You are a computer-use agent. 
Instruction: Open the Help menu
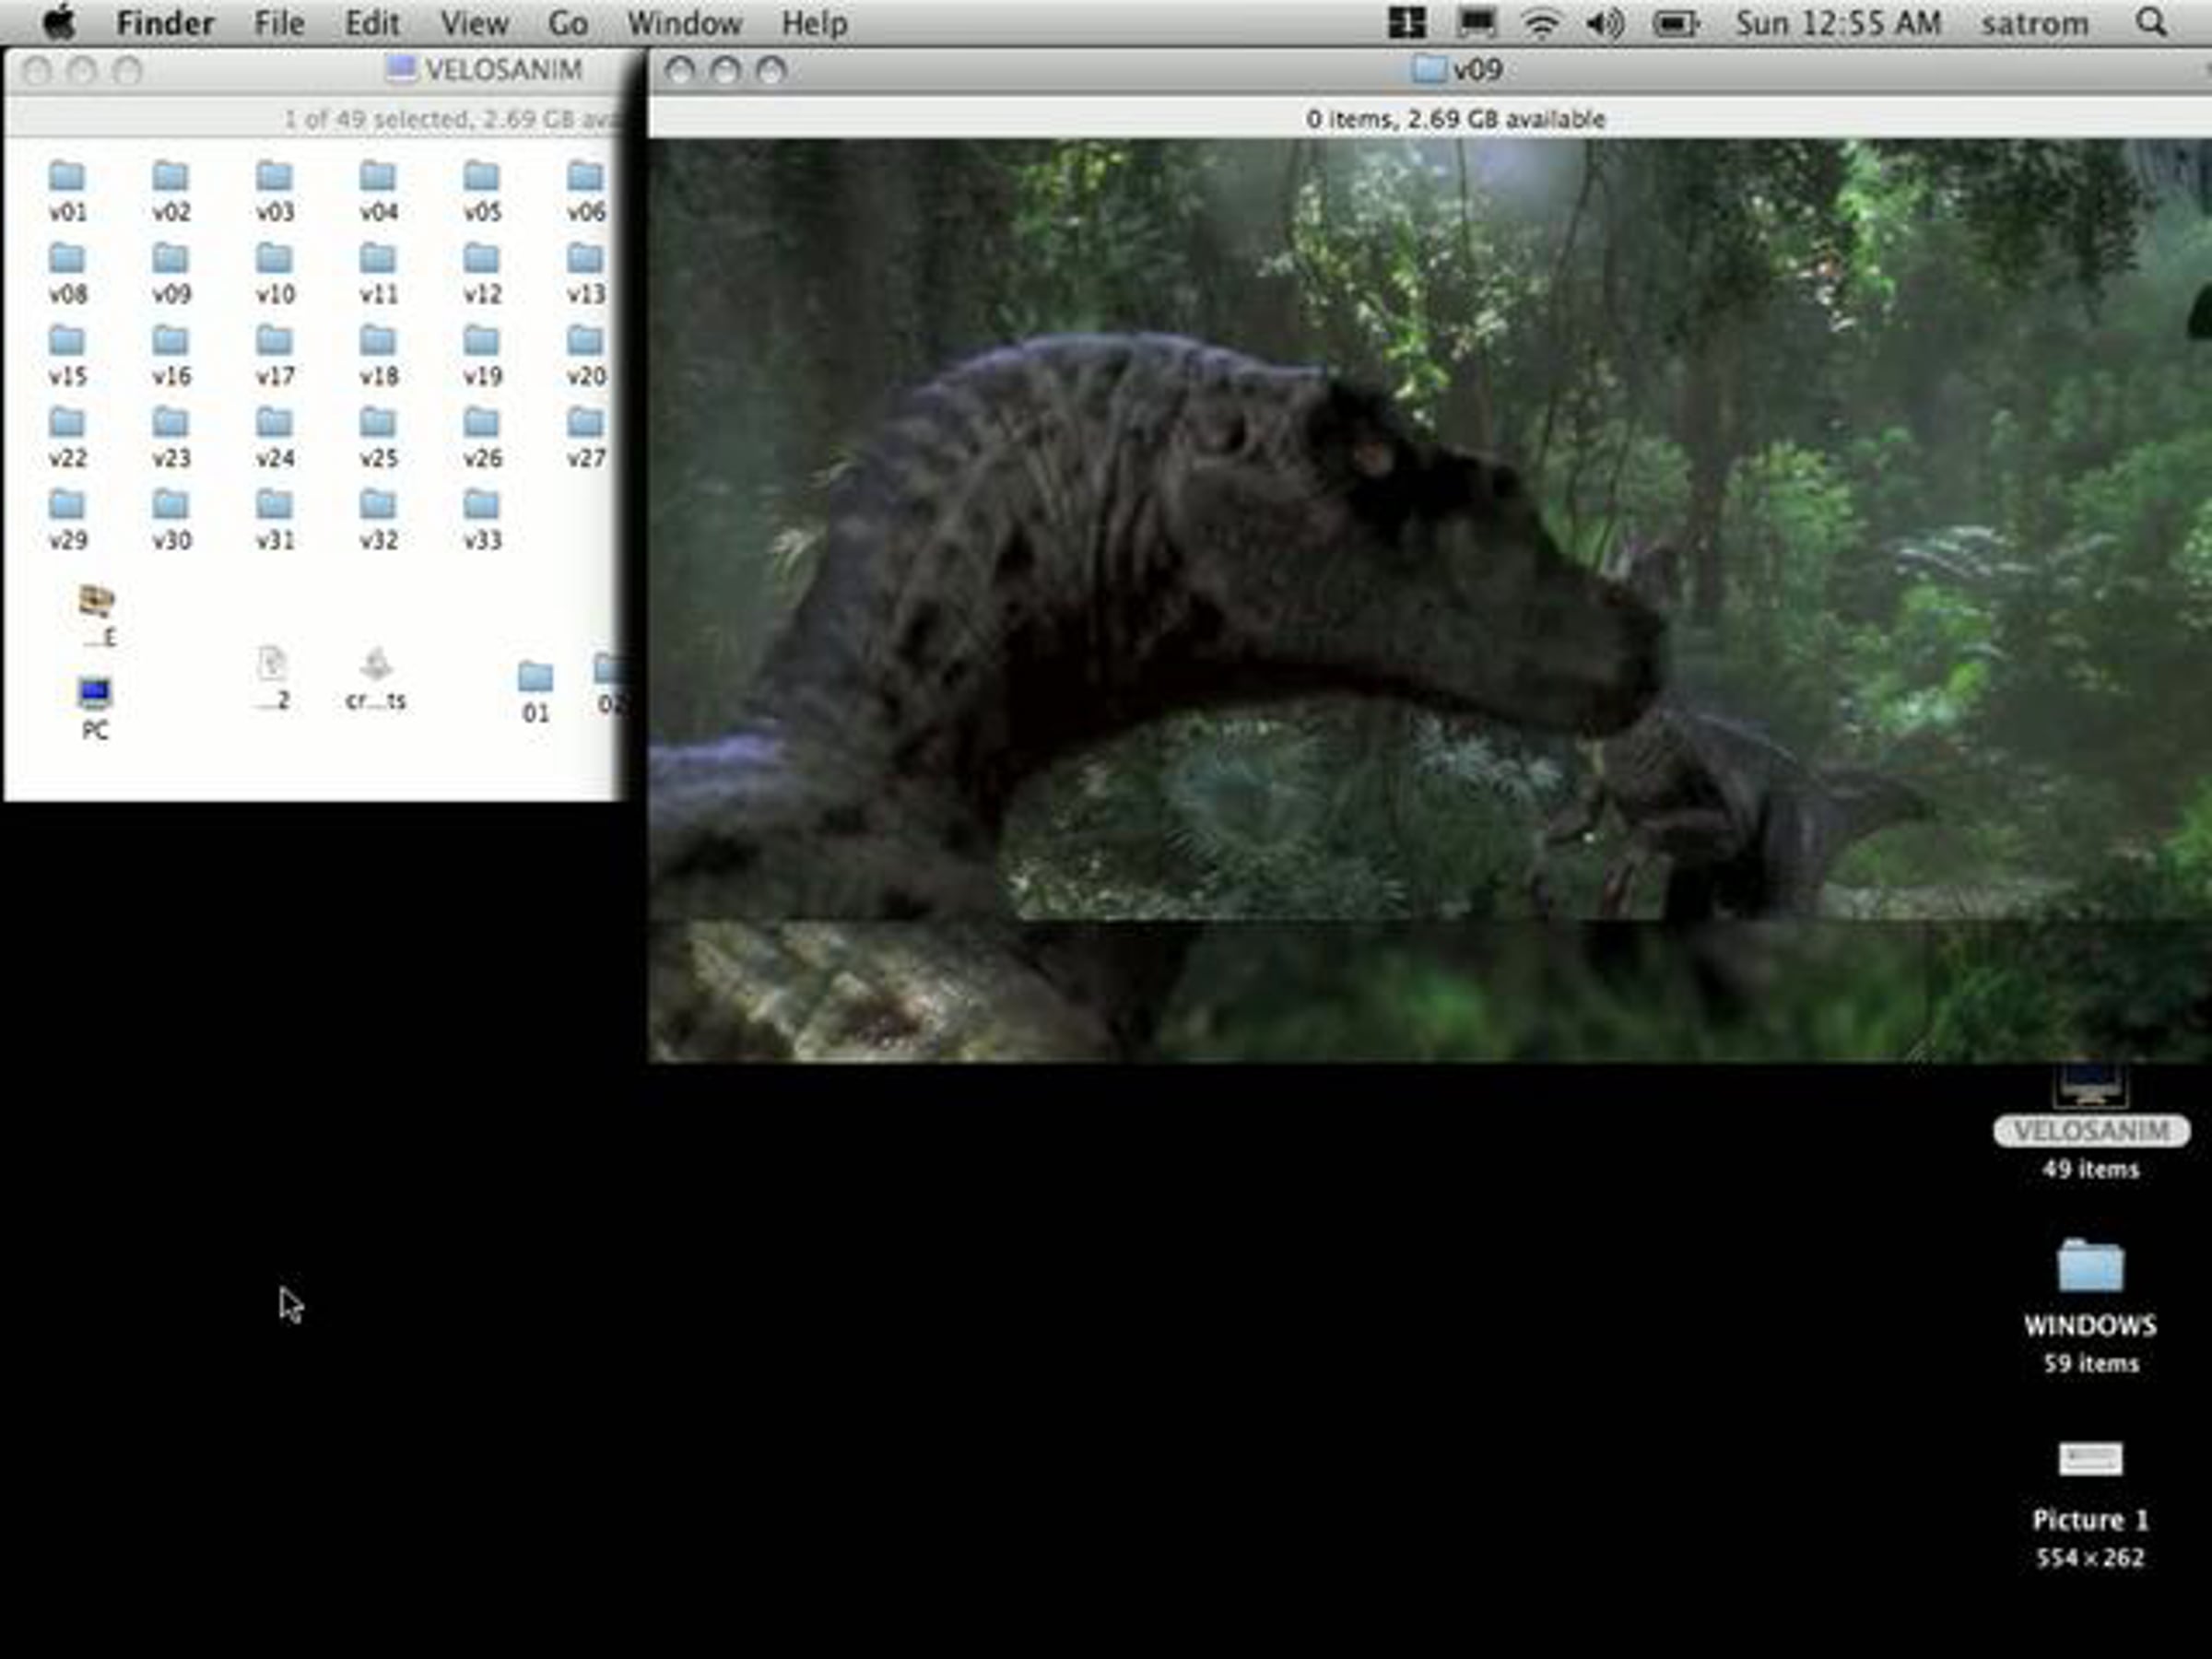click(x=815, y=23)
